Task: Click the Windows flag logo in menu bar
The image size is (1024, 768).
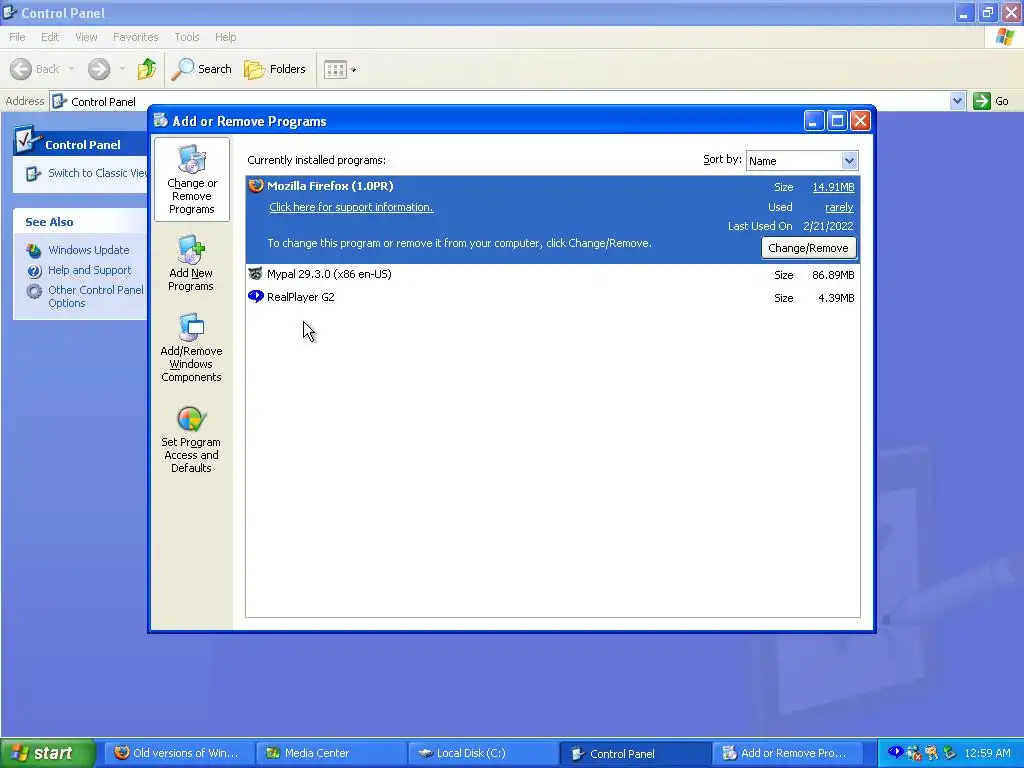Action: pos(1005,37)
